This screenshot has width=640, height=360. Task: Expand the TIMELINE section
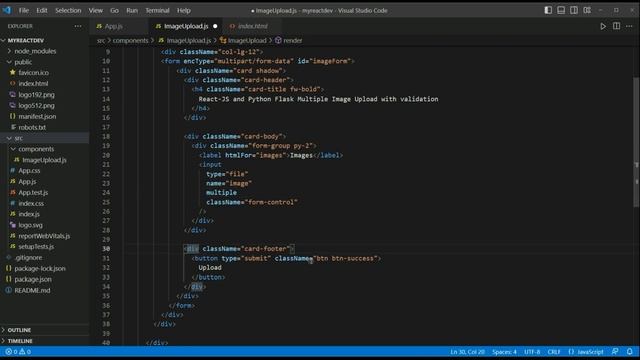tap(44, 341)
